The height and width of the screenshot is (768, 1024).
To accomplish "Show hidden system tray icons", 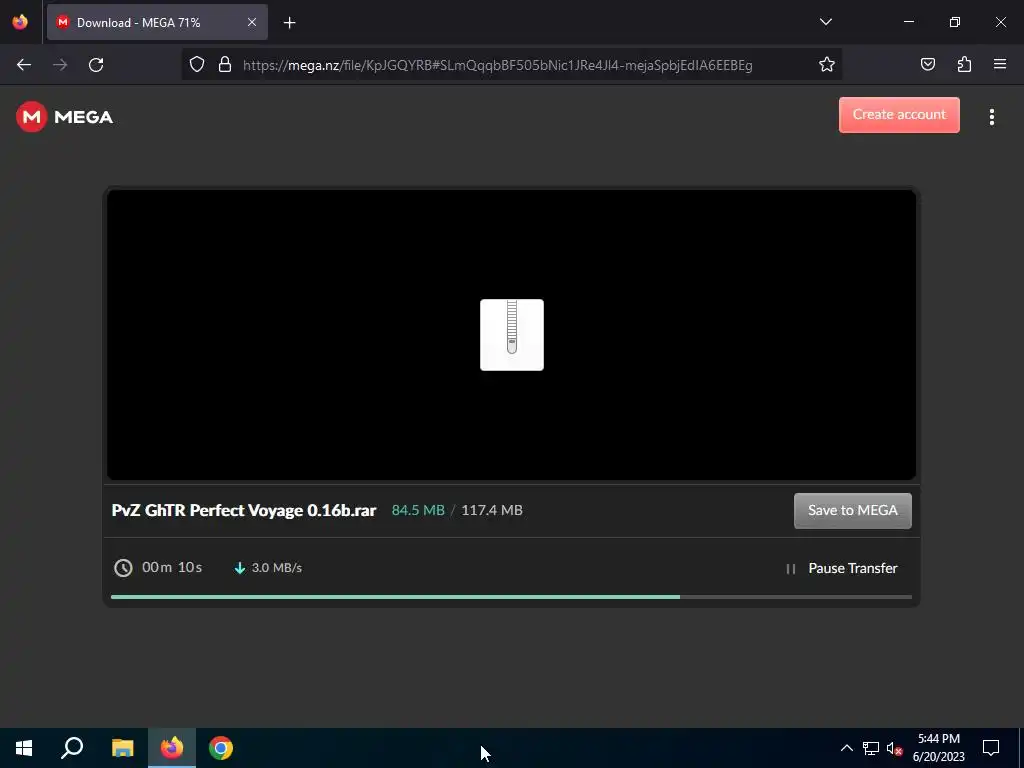I will [x=846, y=748].
